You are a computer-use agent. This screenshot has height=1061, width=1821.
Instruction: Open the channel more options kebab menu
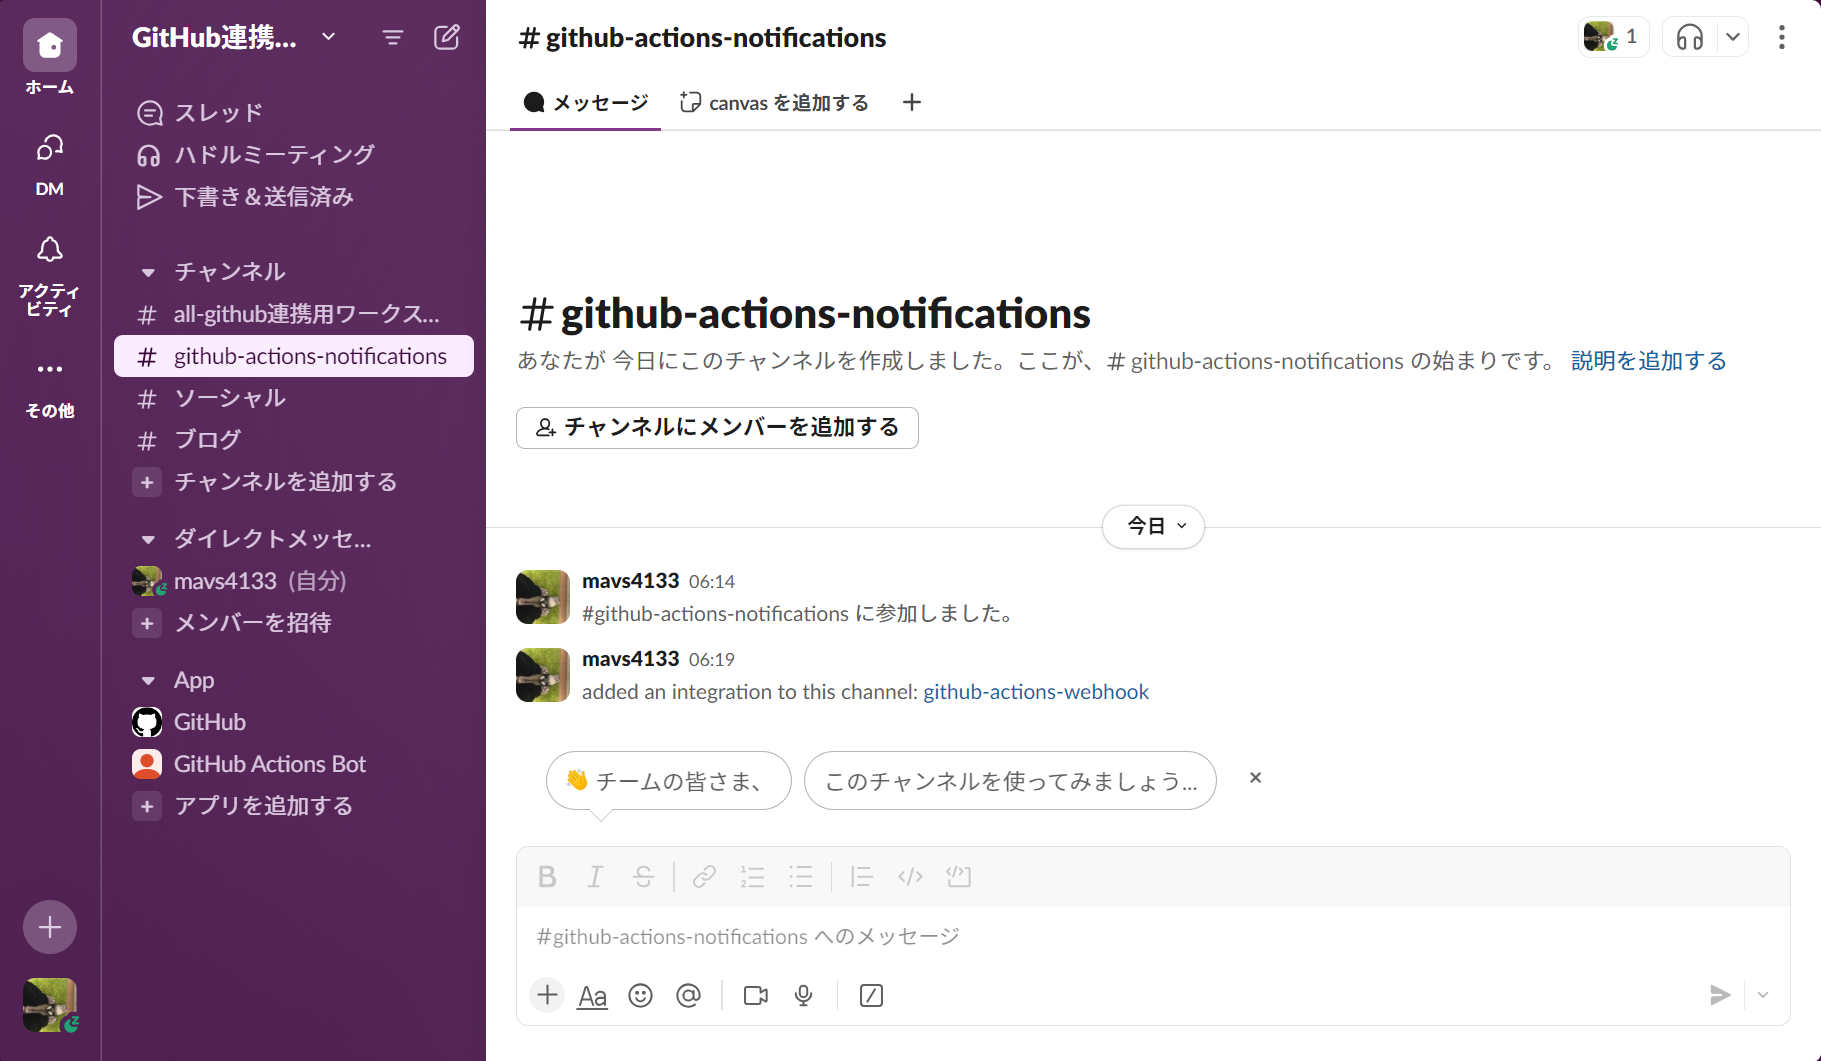point(1782,38)
